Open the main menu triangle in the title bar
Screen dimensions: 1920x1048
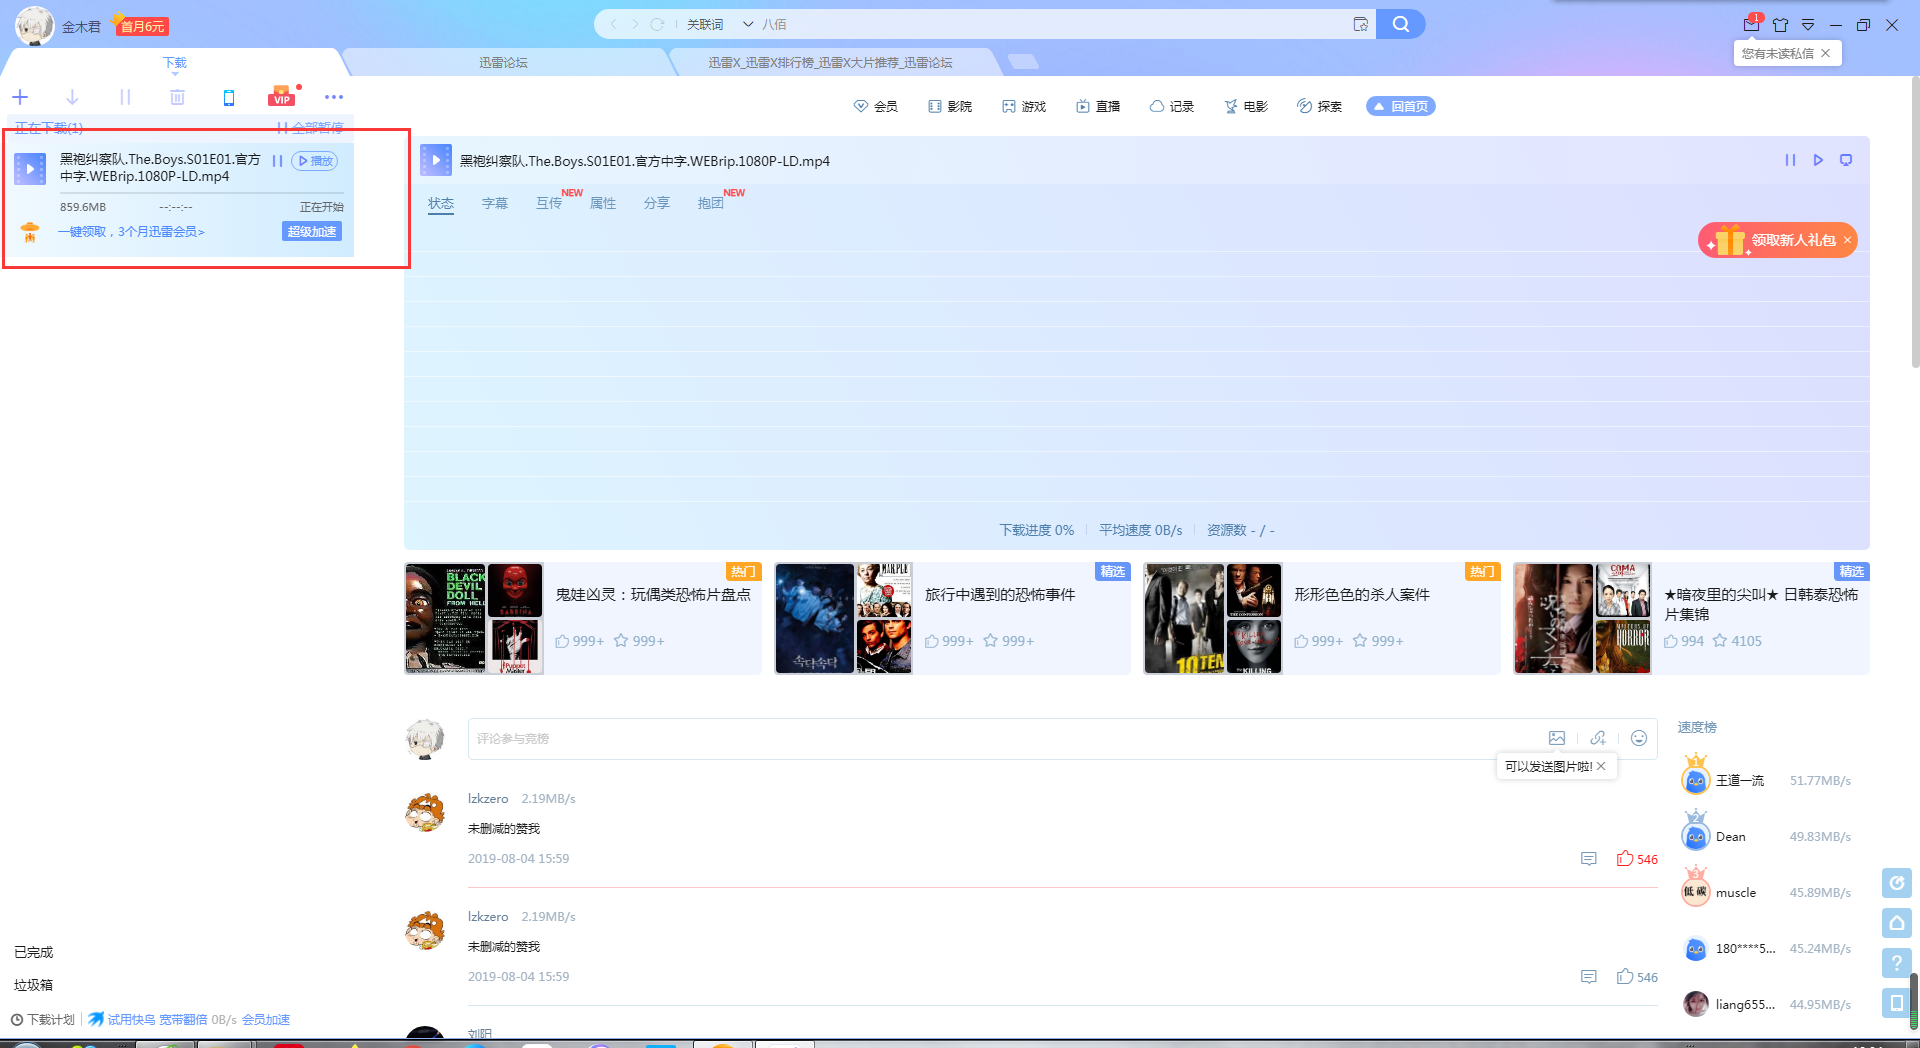point(1808,25)
